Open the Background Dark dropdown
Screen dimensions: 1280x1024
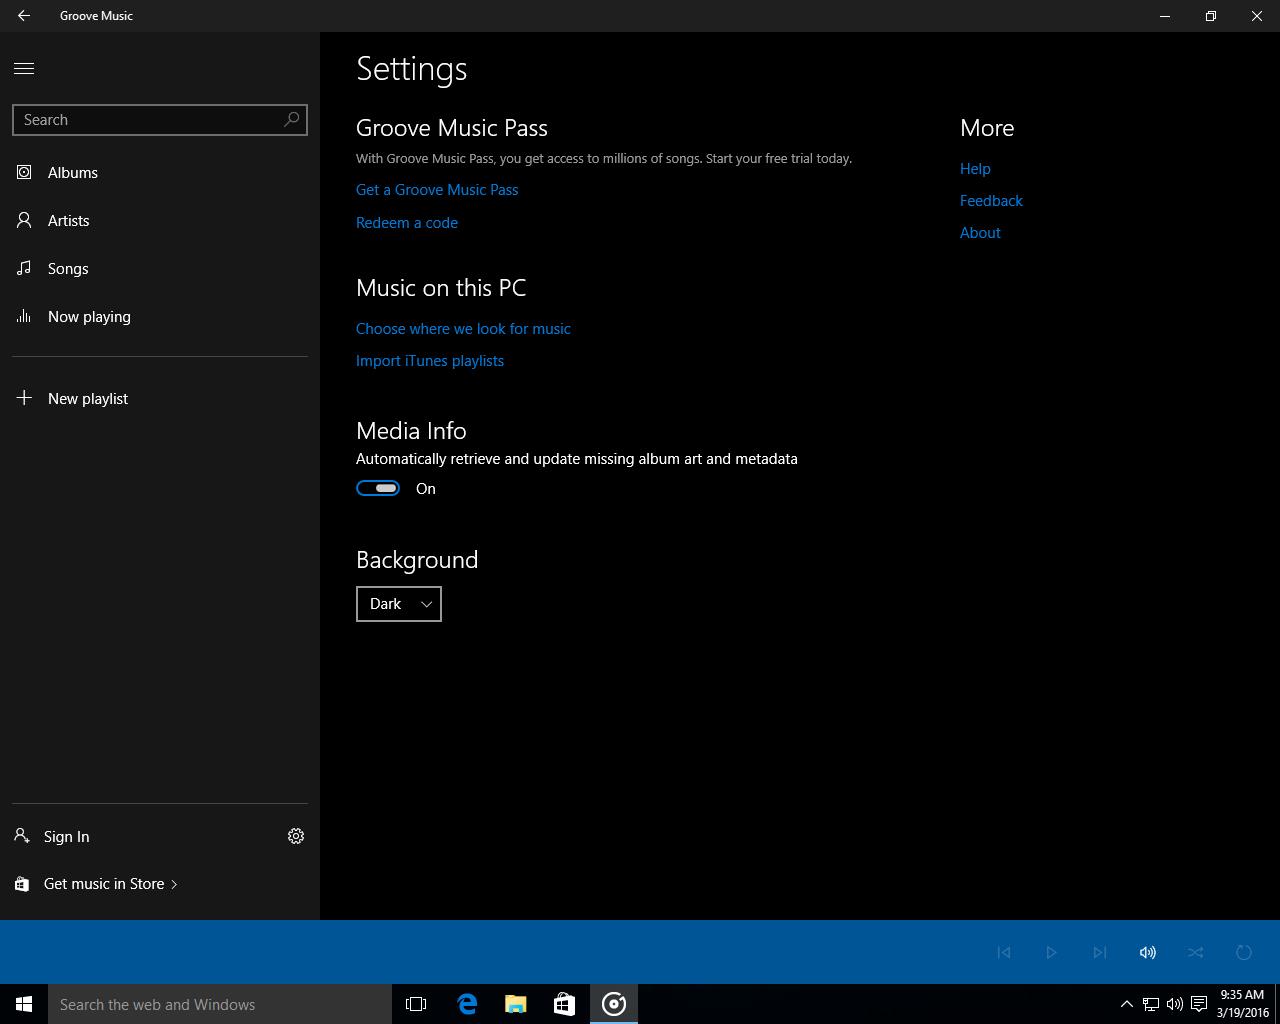coord(399,604)
